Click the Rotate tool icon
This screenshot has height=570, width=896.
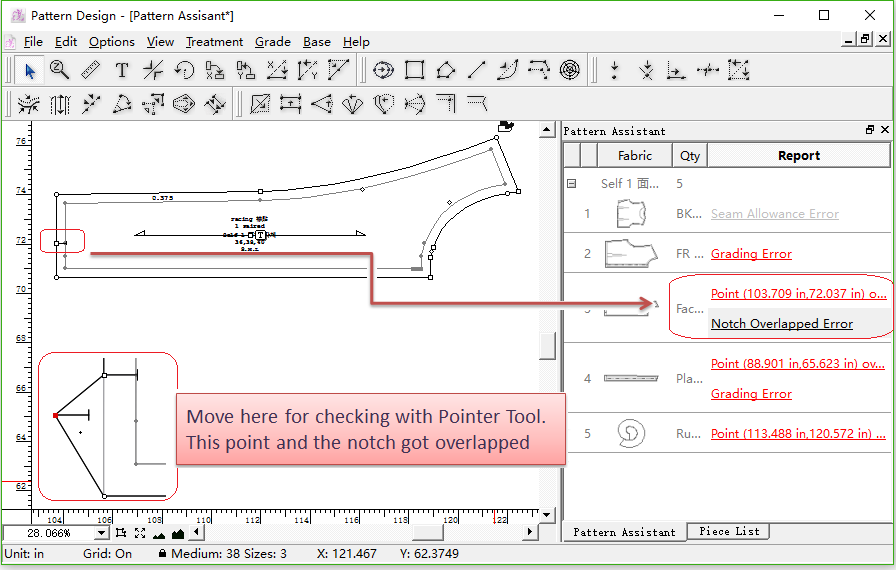[x=184, y=70]
